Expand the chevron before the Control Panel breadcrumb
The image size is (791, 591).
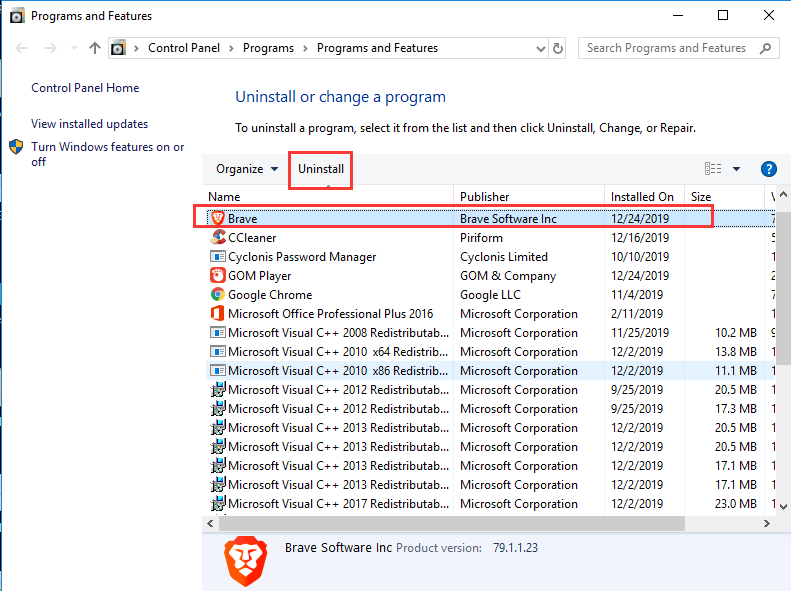click(x=136, y=48)
